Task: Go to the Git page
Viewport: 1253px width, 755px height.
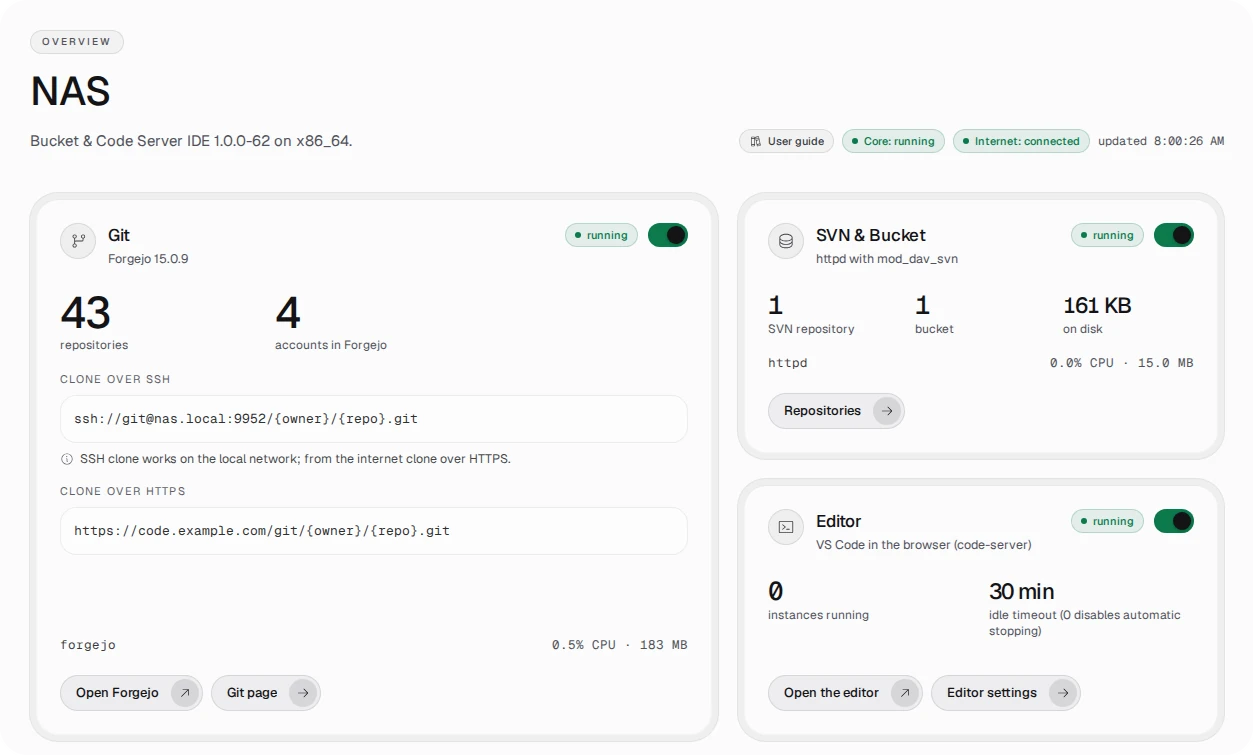Action: coord(266,692)
